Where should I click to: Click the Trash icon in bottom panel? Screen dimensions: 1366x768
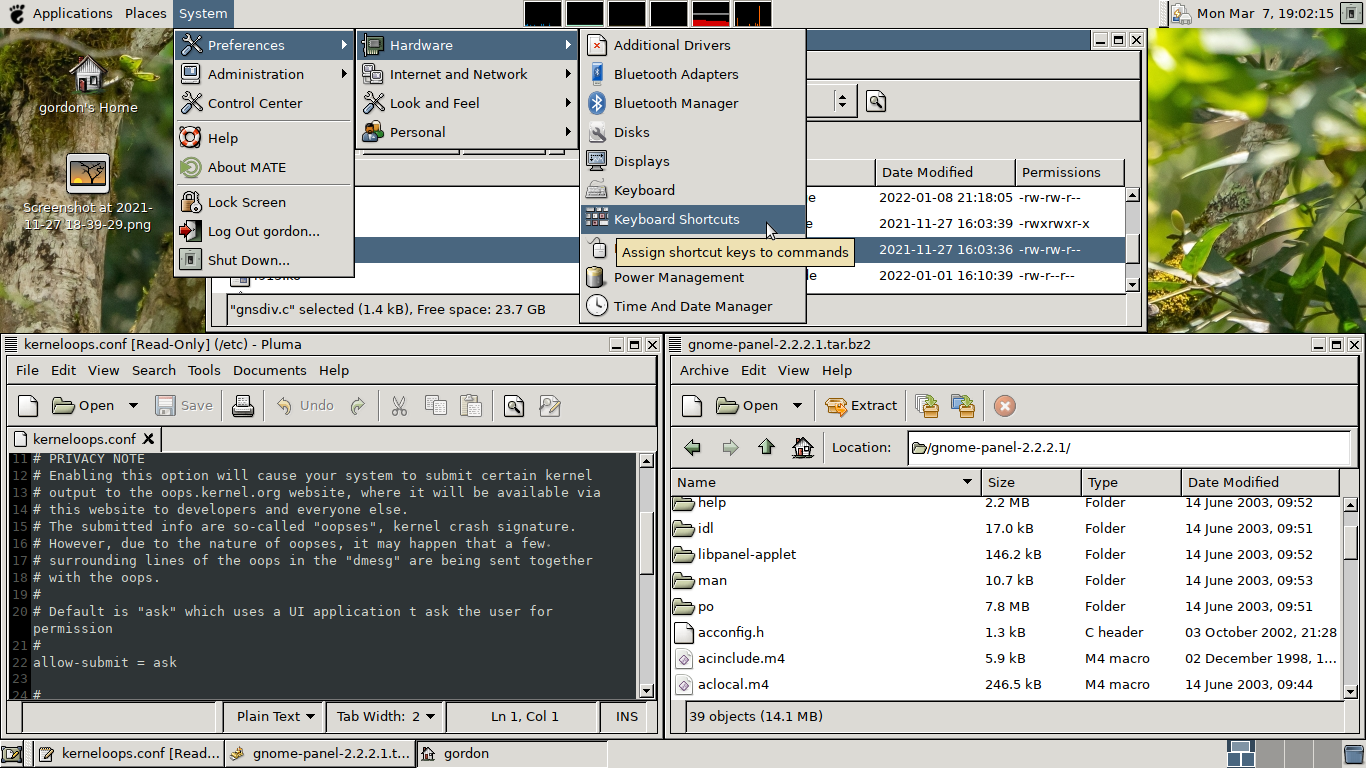(1352, 754)
